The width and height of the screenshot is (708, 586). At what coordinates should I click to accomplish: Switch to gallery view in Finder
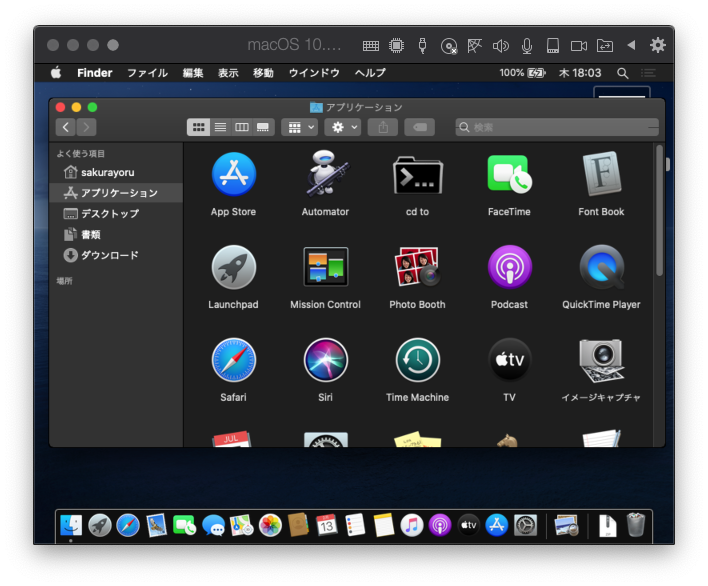(x=263, y=127)
